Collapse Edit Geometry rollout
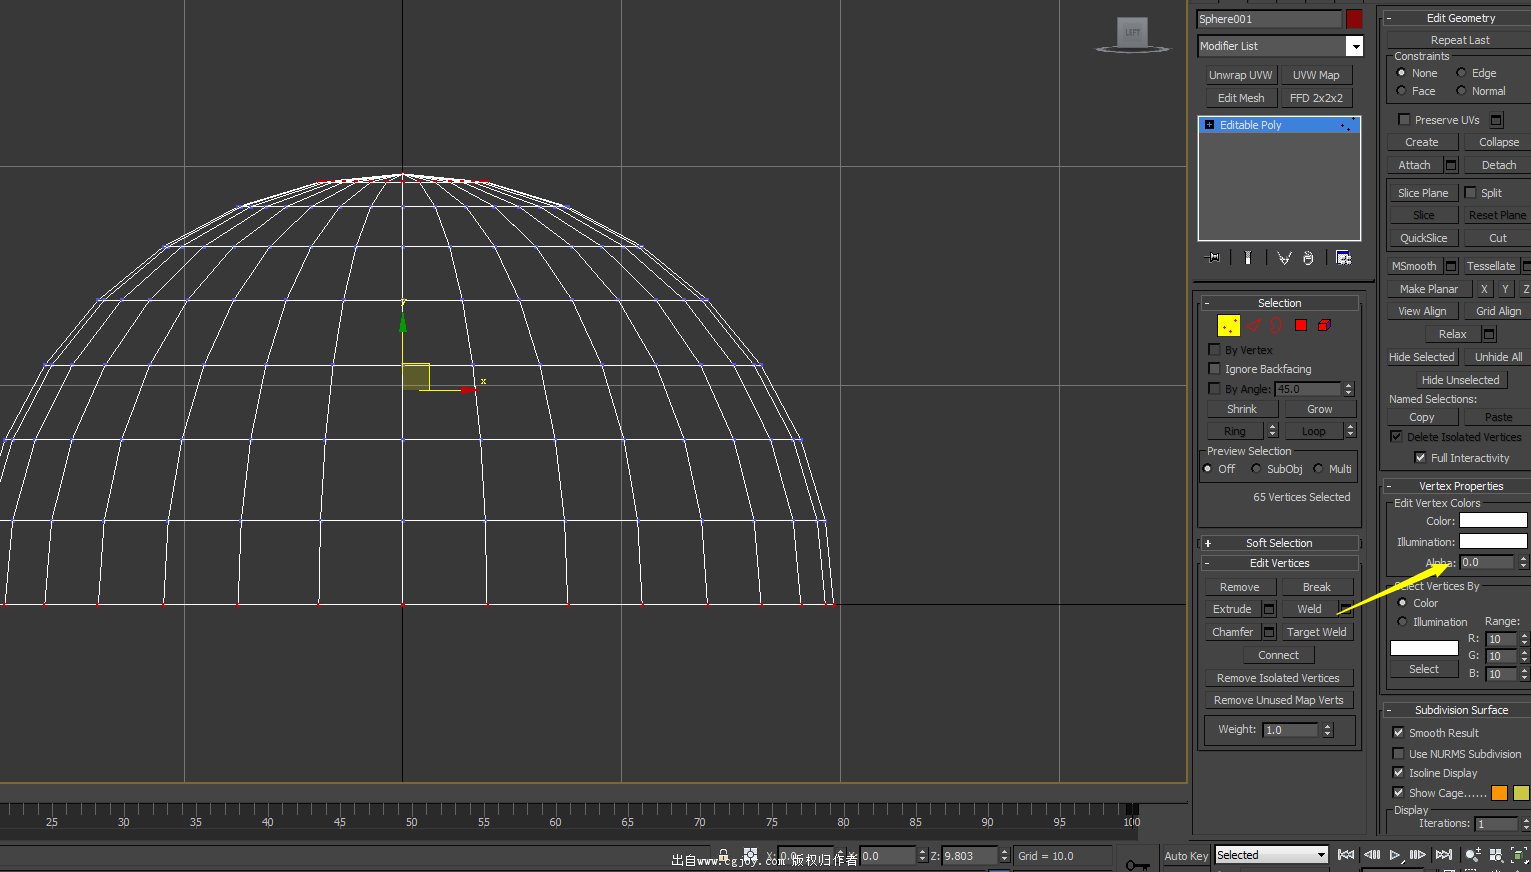 point(1458,18)
